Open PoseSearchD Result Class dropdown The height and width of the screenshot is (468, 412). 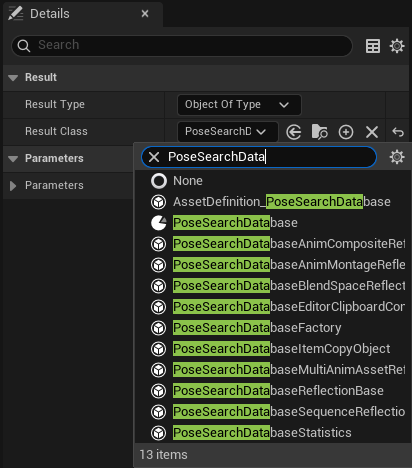click(228, 131)
